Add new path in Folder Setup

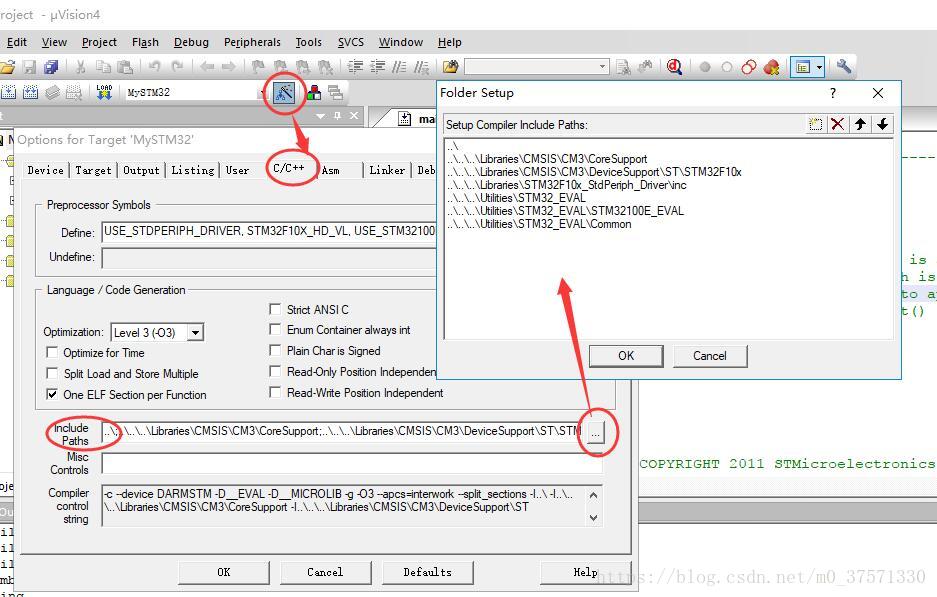click(816, 124)
